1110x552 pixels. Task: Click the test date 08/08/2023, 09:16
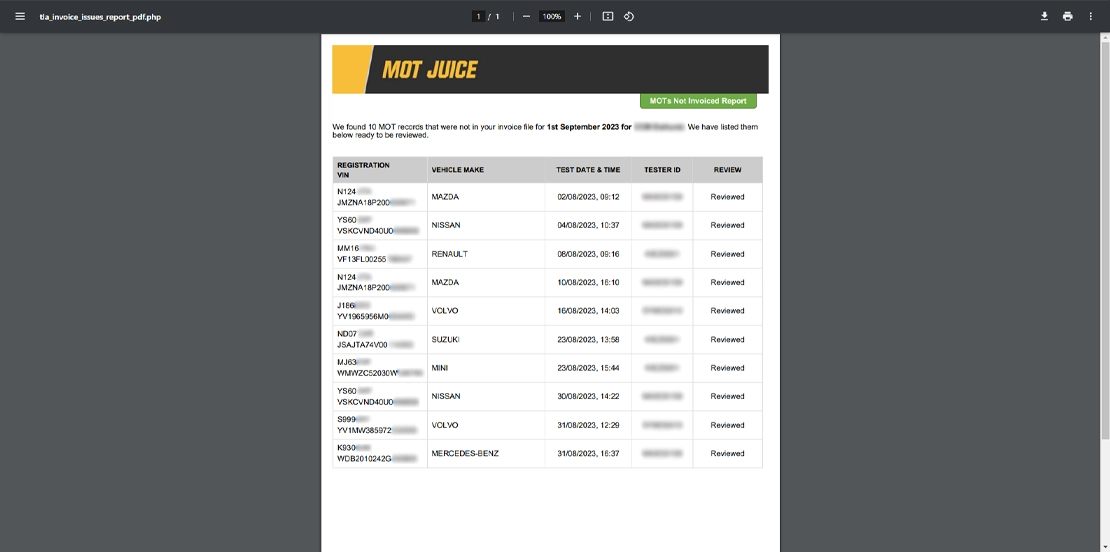pyautogui.click(x=588, y=254)
